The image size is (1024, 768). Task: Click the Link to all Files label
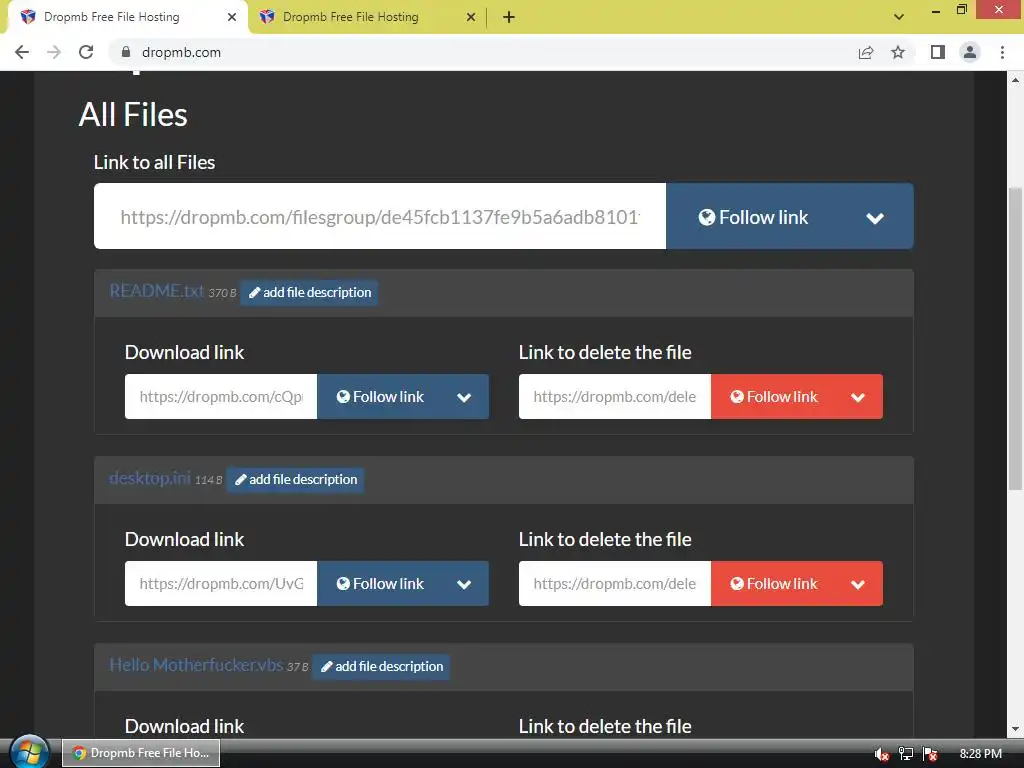point(154,162)
